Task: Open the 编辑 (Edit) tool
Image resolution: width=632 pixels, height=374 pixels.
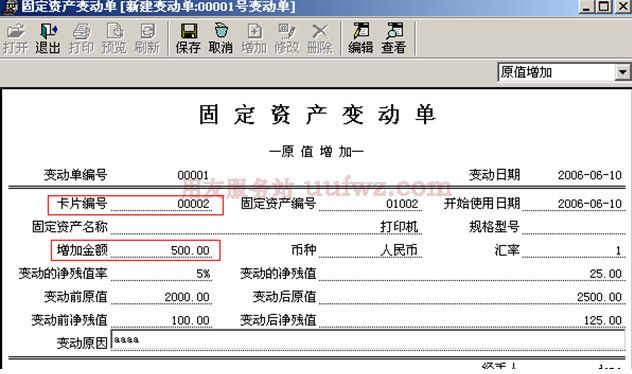Action: pyautogui.click(x=361, y=39)
